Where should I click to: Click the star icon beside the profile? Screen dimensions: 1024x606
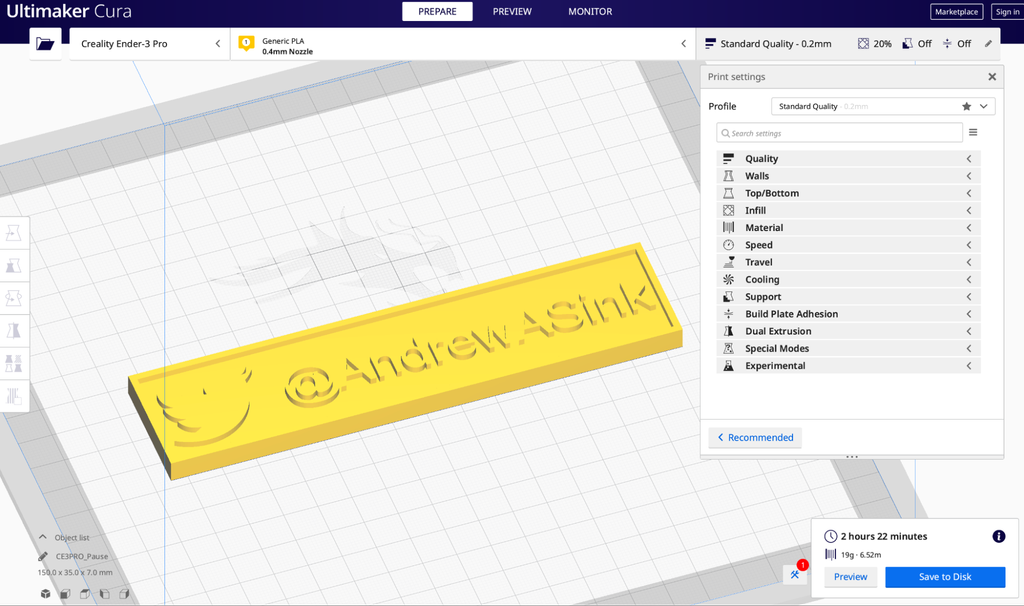pyautogui.click(x=967, y=106)
